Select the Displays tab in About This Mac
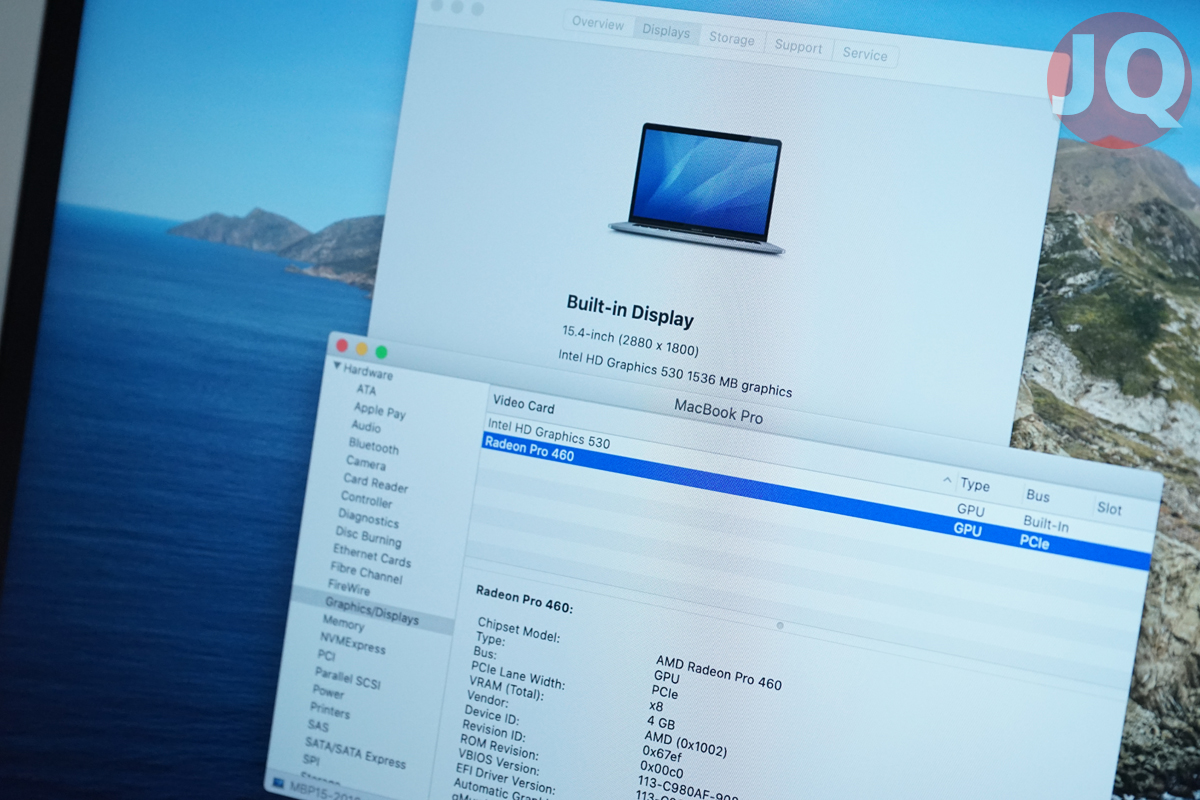The height and width of the screenshot is (800, 1200). click(666, 31)
